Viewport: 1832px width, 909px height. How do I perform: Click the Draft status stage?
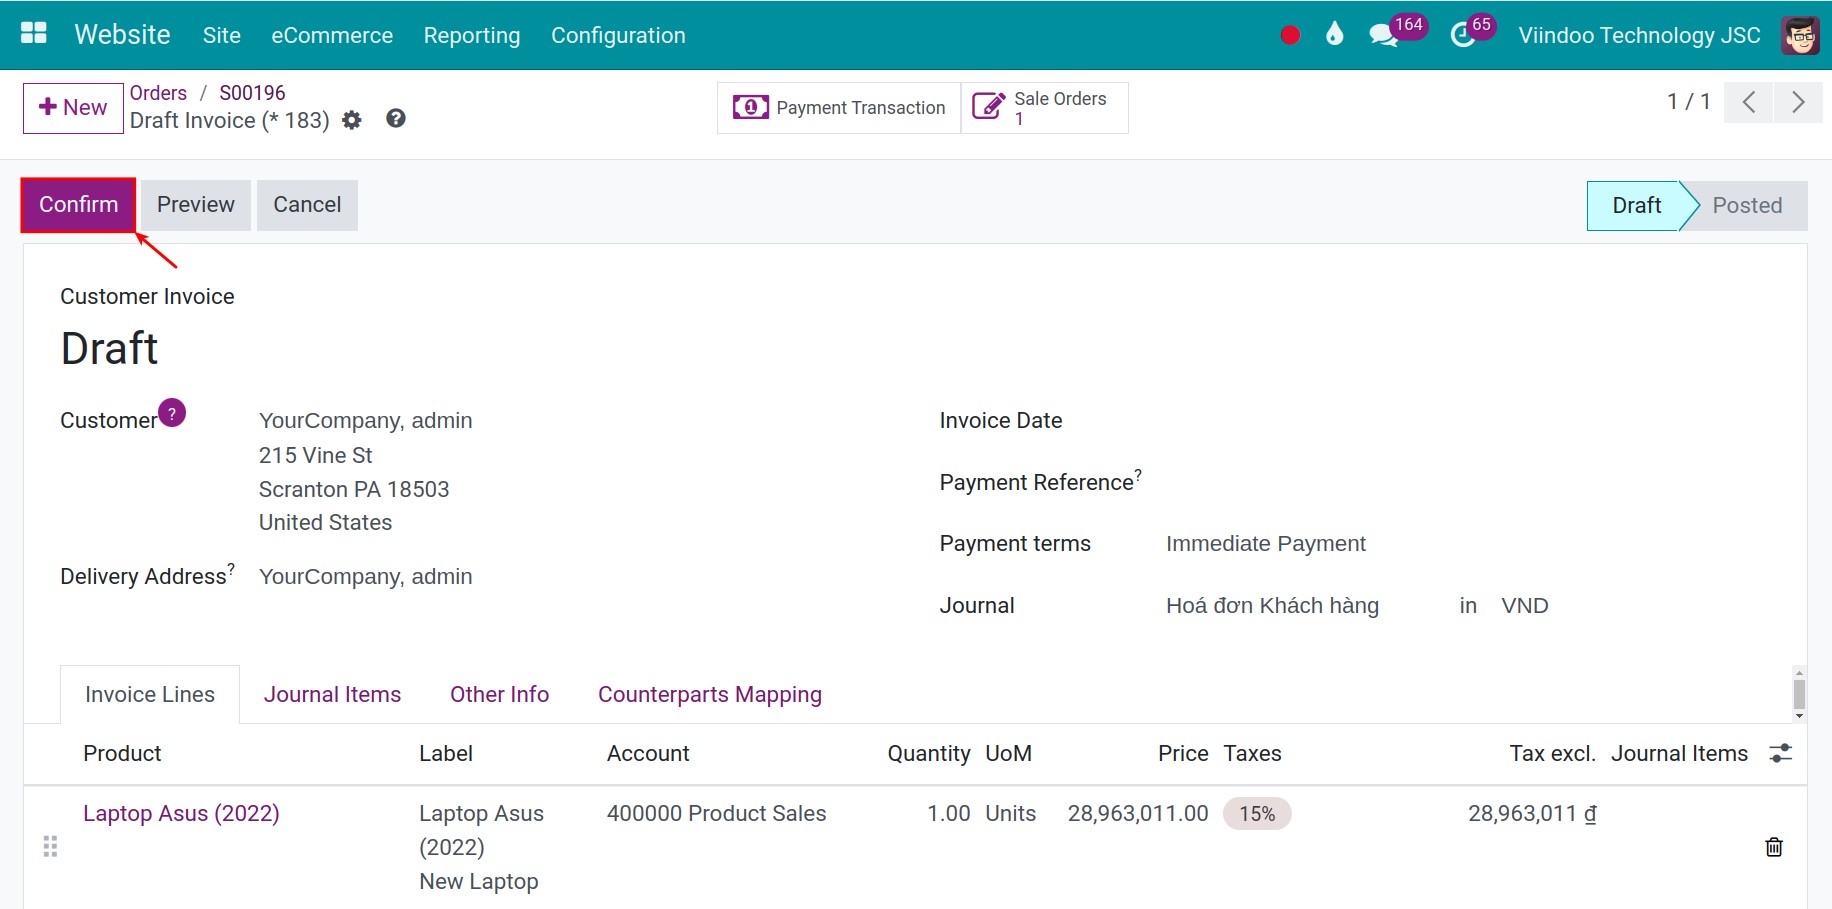[x=1637, y=206]
